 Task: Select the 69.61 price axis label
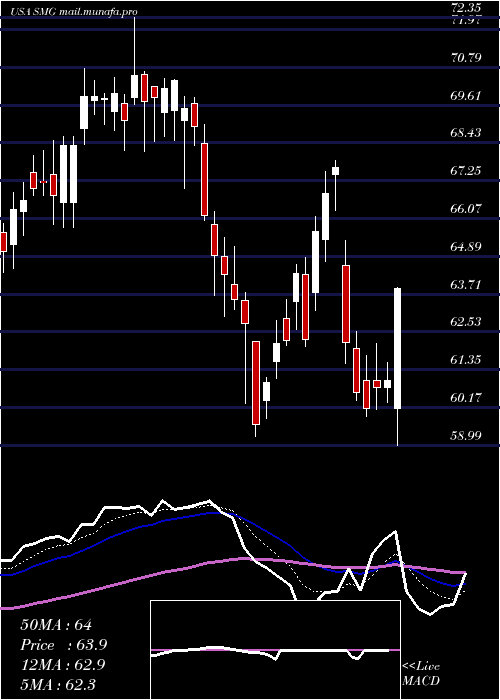464,95
